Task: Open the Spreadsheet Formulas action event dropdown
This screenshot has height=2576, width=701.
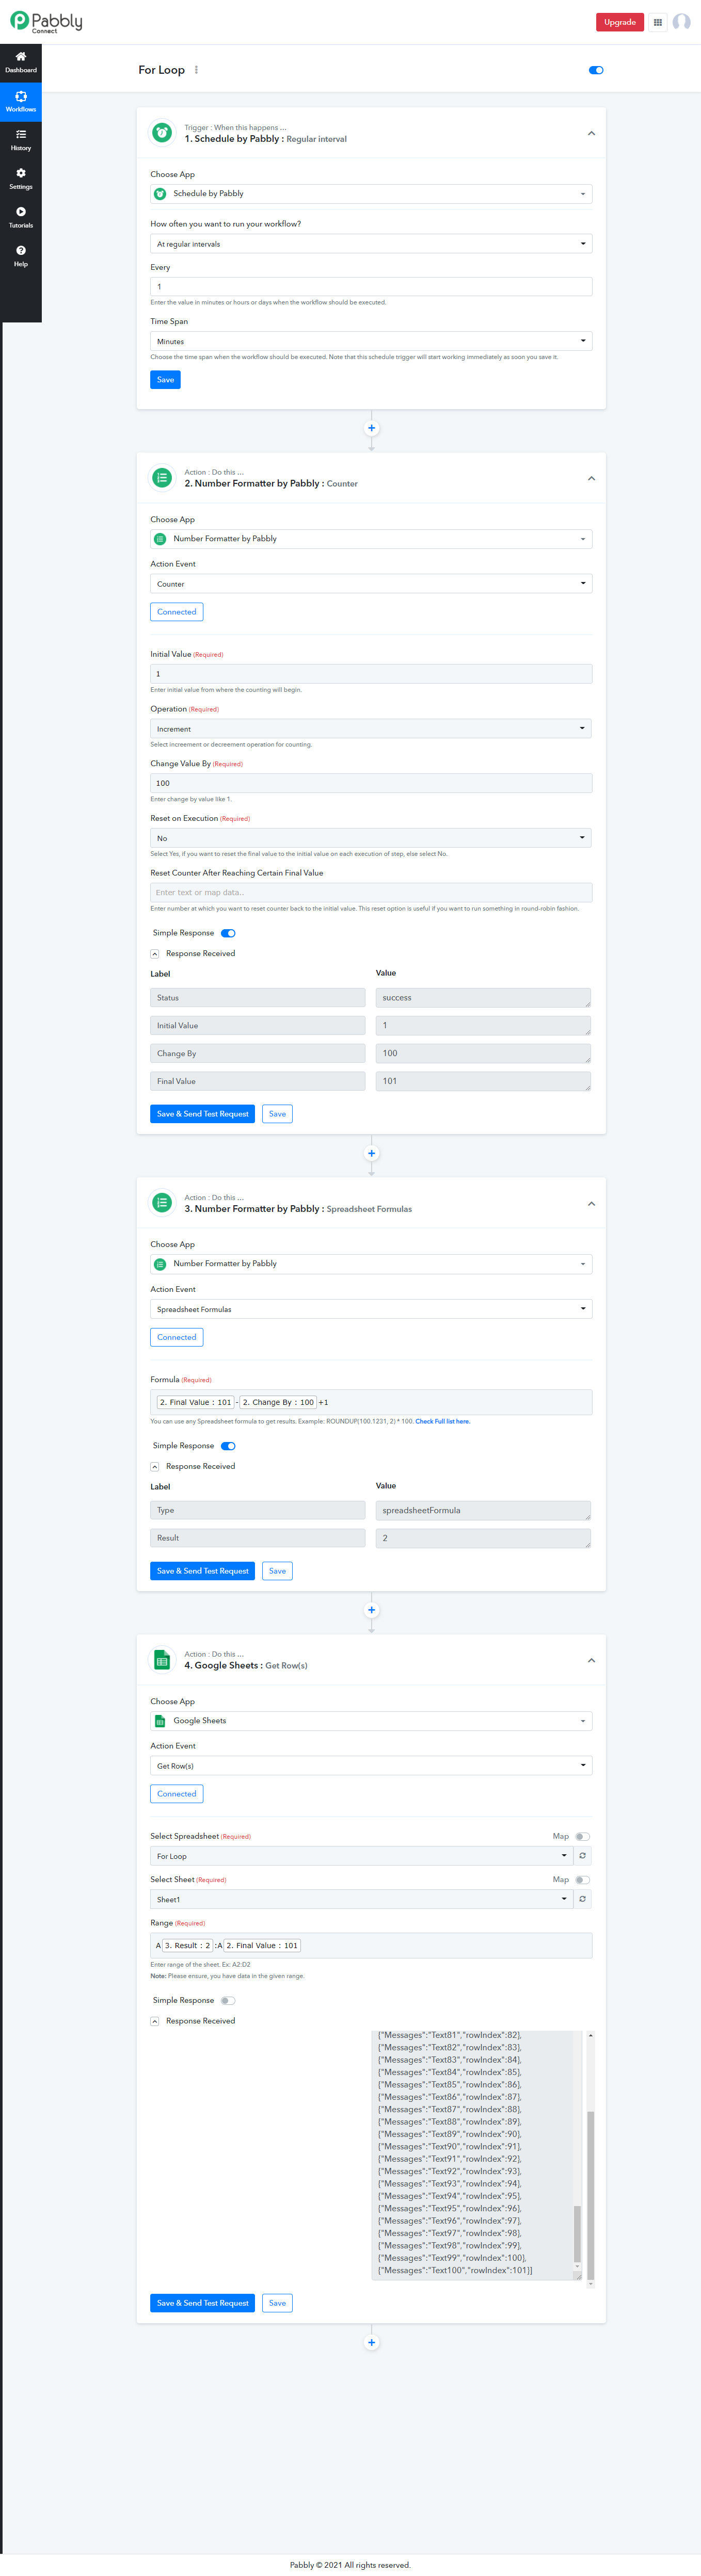Action: 371,1309
